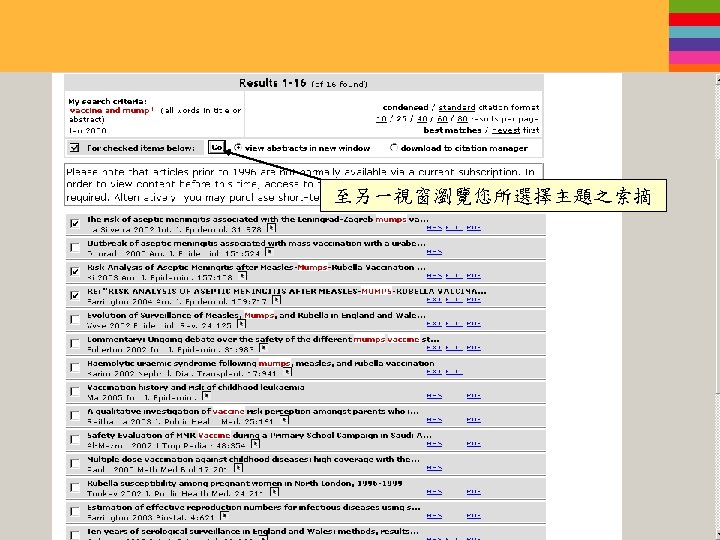Check the 'Estimation of effective reproduction numbers' checkbox
Screen dimensions: 720x540
coord(75,511)
